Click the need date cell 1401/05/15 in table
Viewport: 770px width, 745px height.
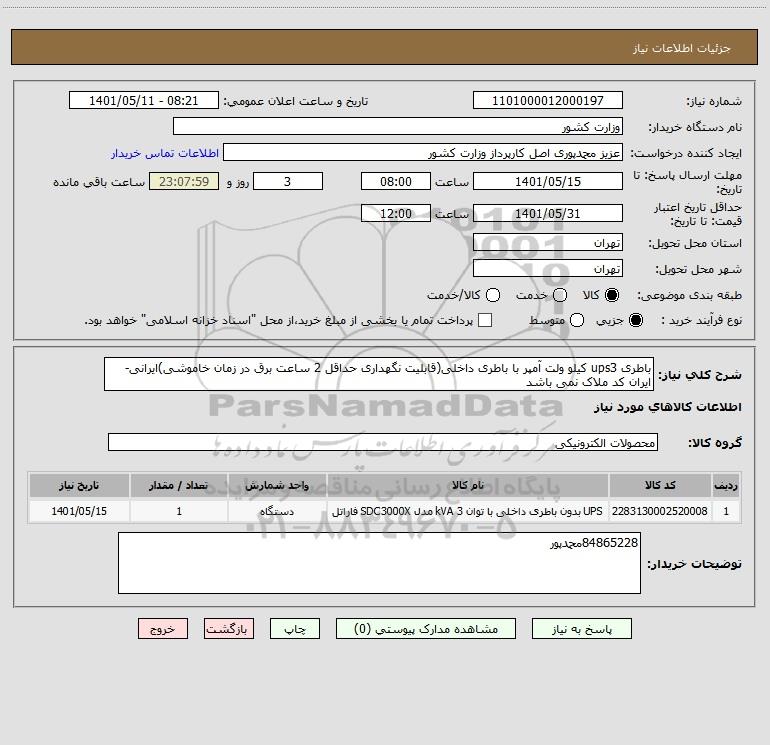[x=79, y=511]
